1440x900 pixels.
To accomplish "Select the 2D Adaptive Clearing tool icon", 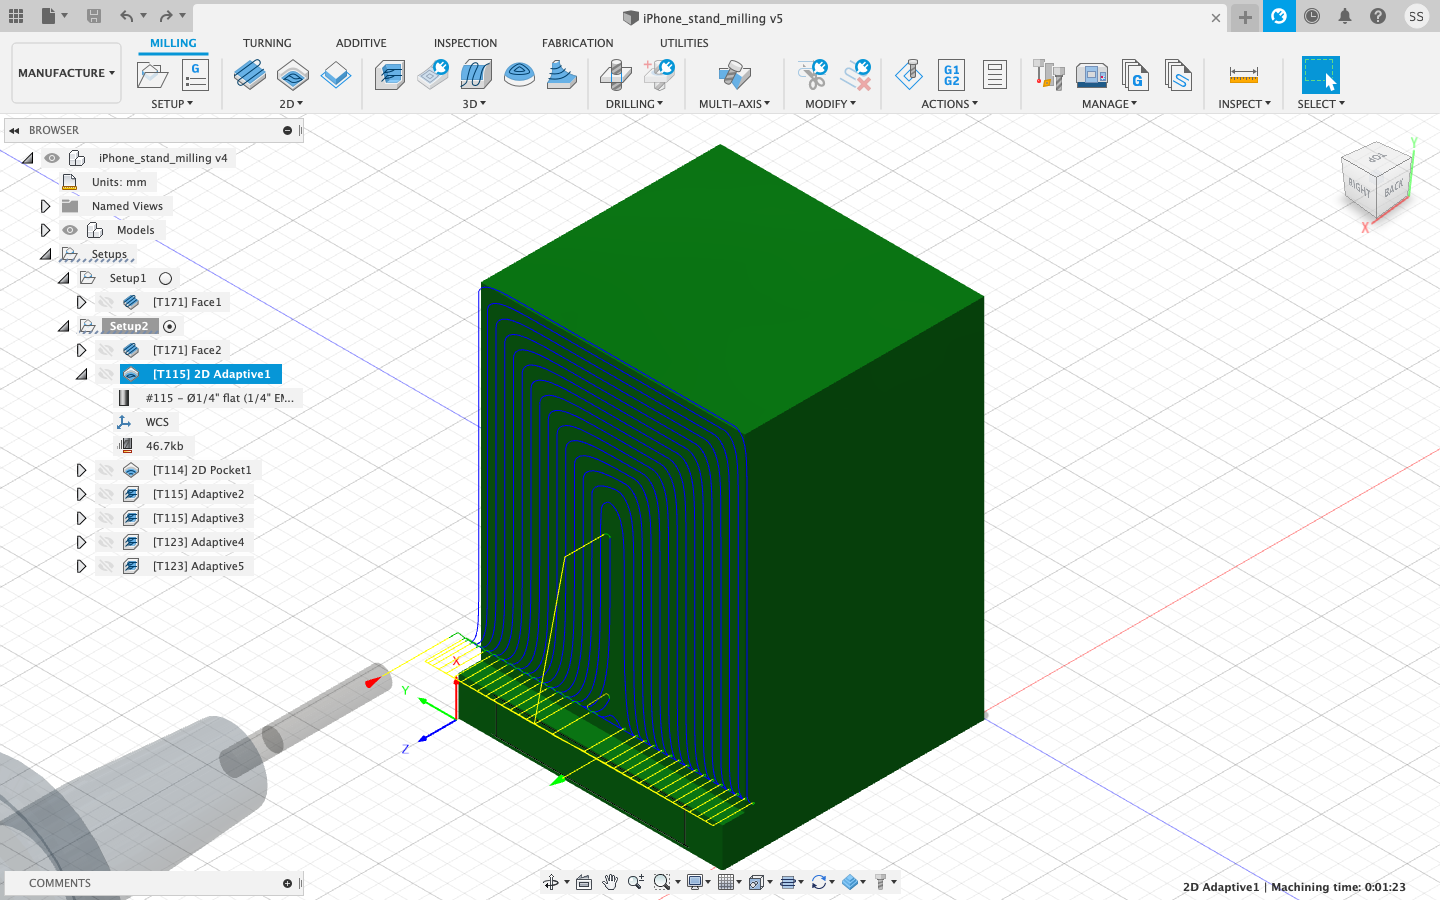I will point(293,75).
